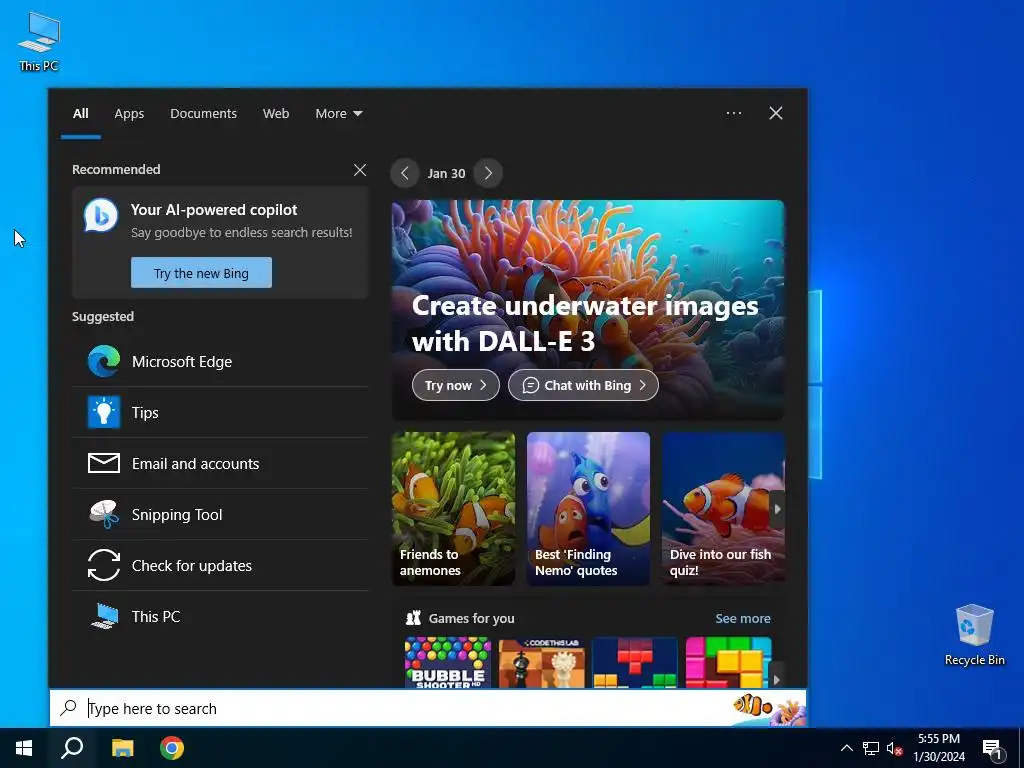1024x768 pixels.
Task: Open File Explorer from taskbar
Action: point(122,748)
